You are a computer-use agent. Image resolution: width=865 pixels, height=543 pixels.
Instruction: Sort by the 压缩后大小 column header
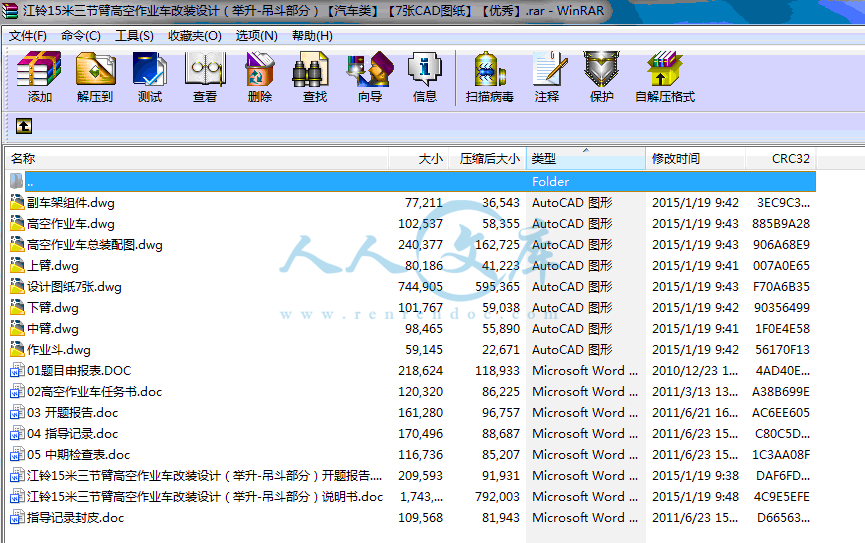pos(488,159)
